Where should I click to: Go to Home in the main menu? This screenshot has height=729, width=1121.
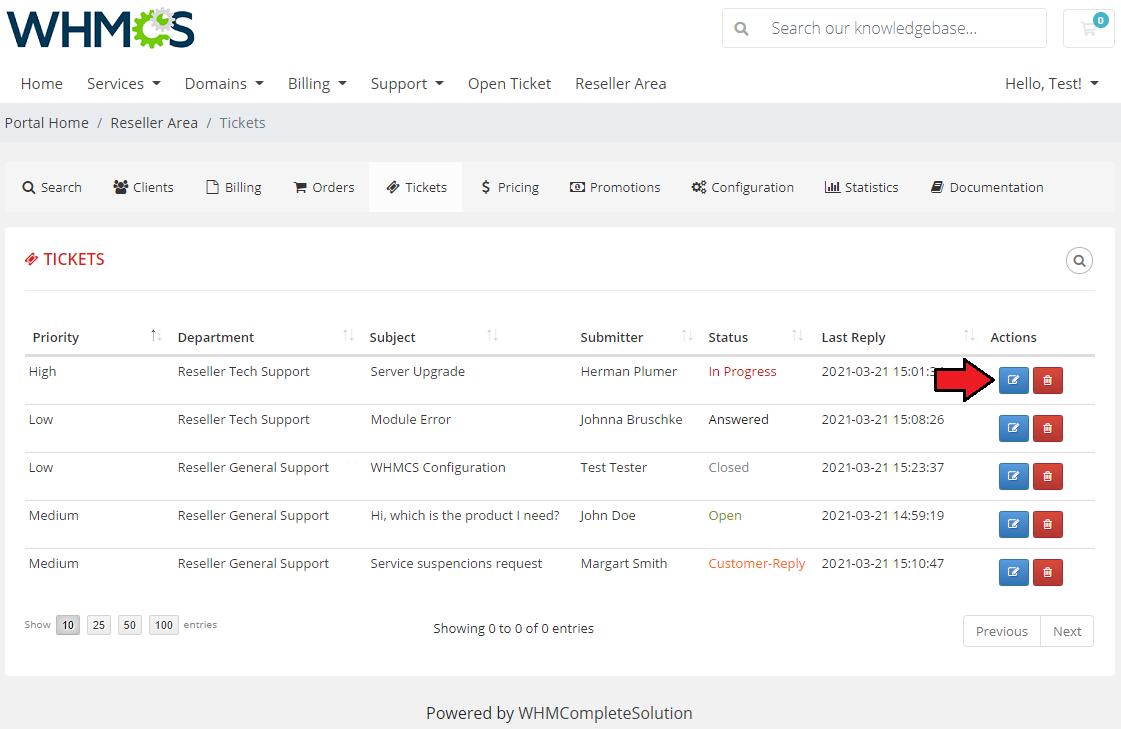tap(41, 84)
